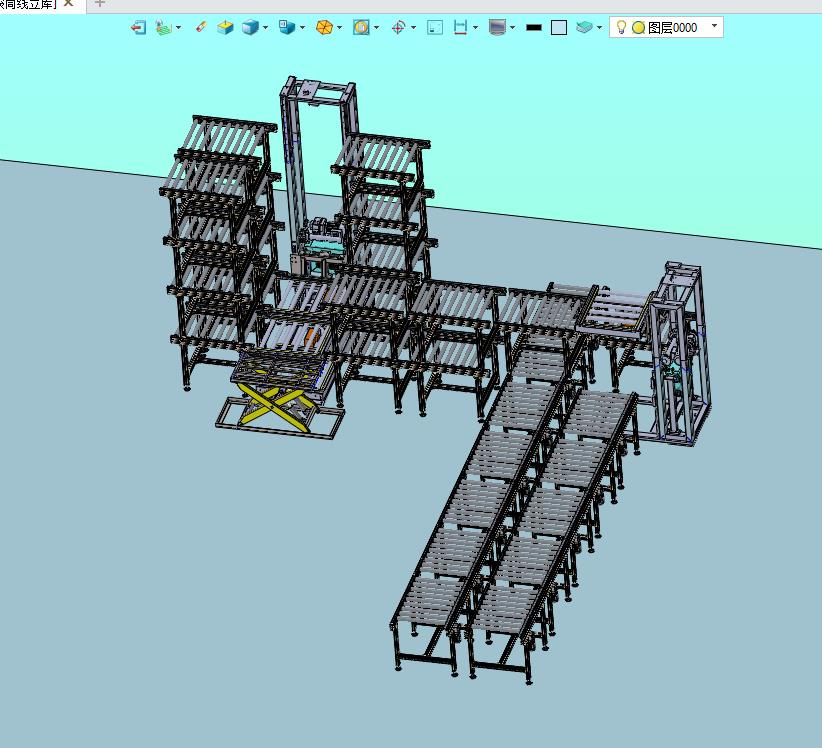The image size is (822, 748).
Task: Expand dropdown next to layers stack icon
Action: (x=599, y=27)
